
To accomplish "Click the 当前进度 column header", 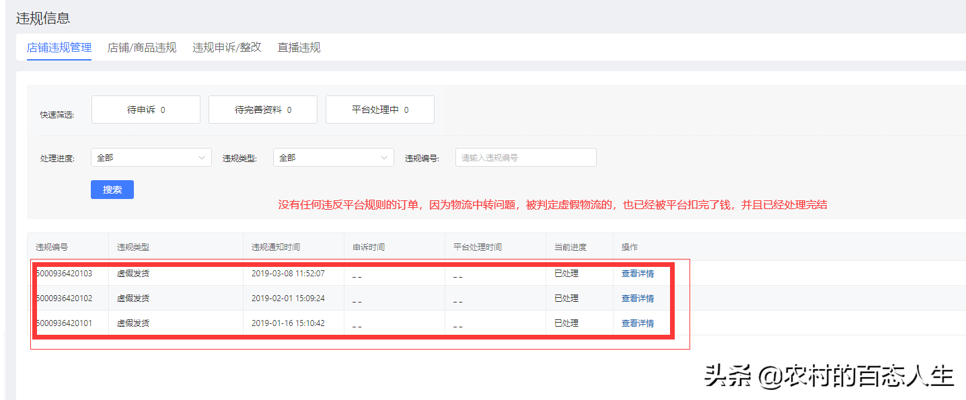I will [x=570, y=247].
